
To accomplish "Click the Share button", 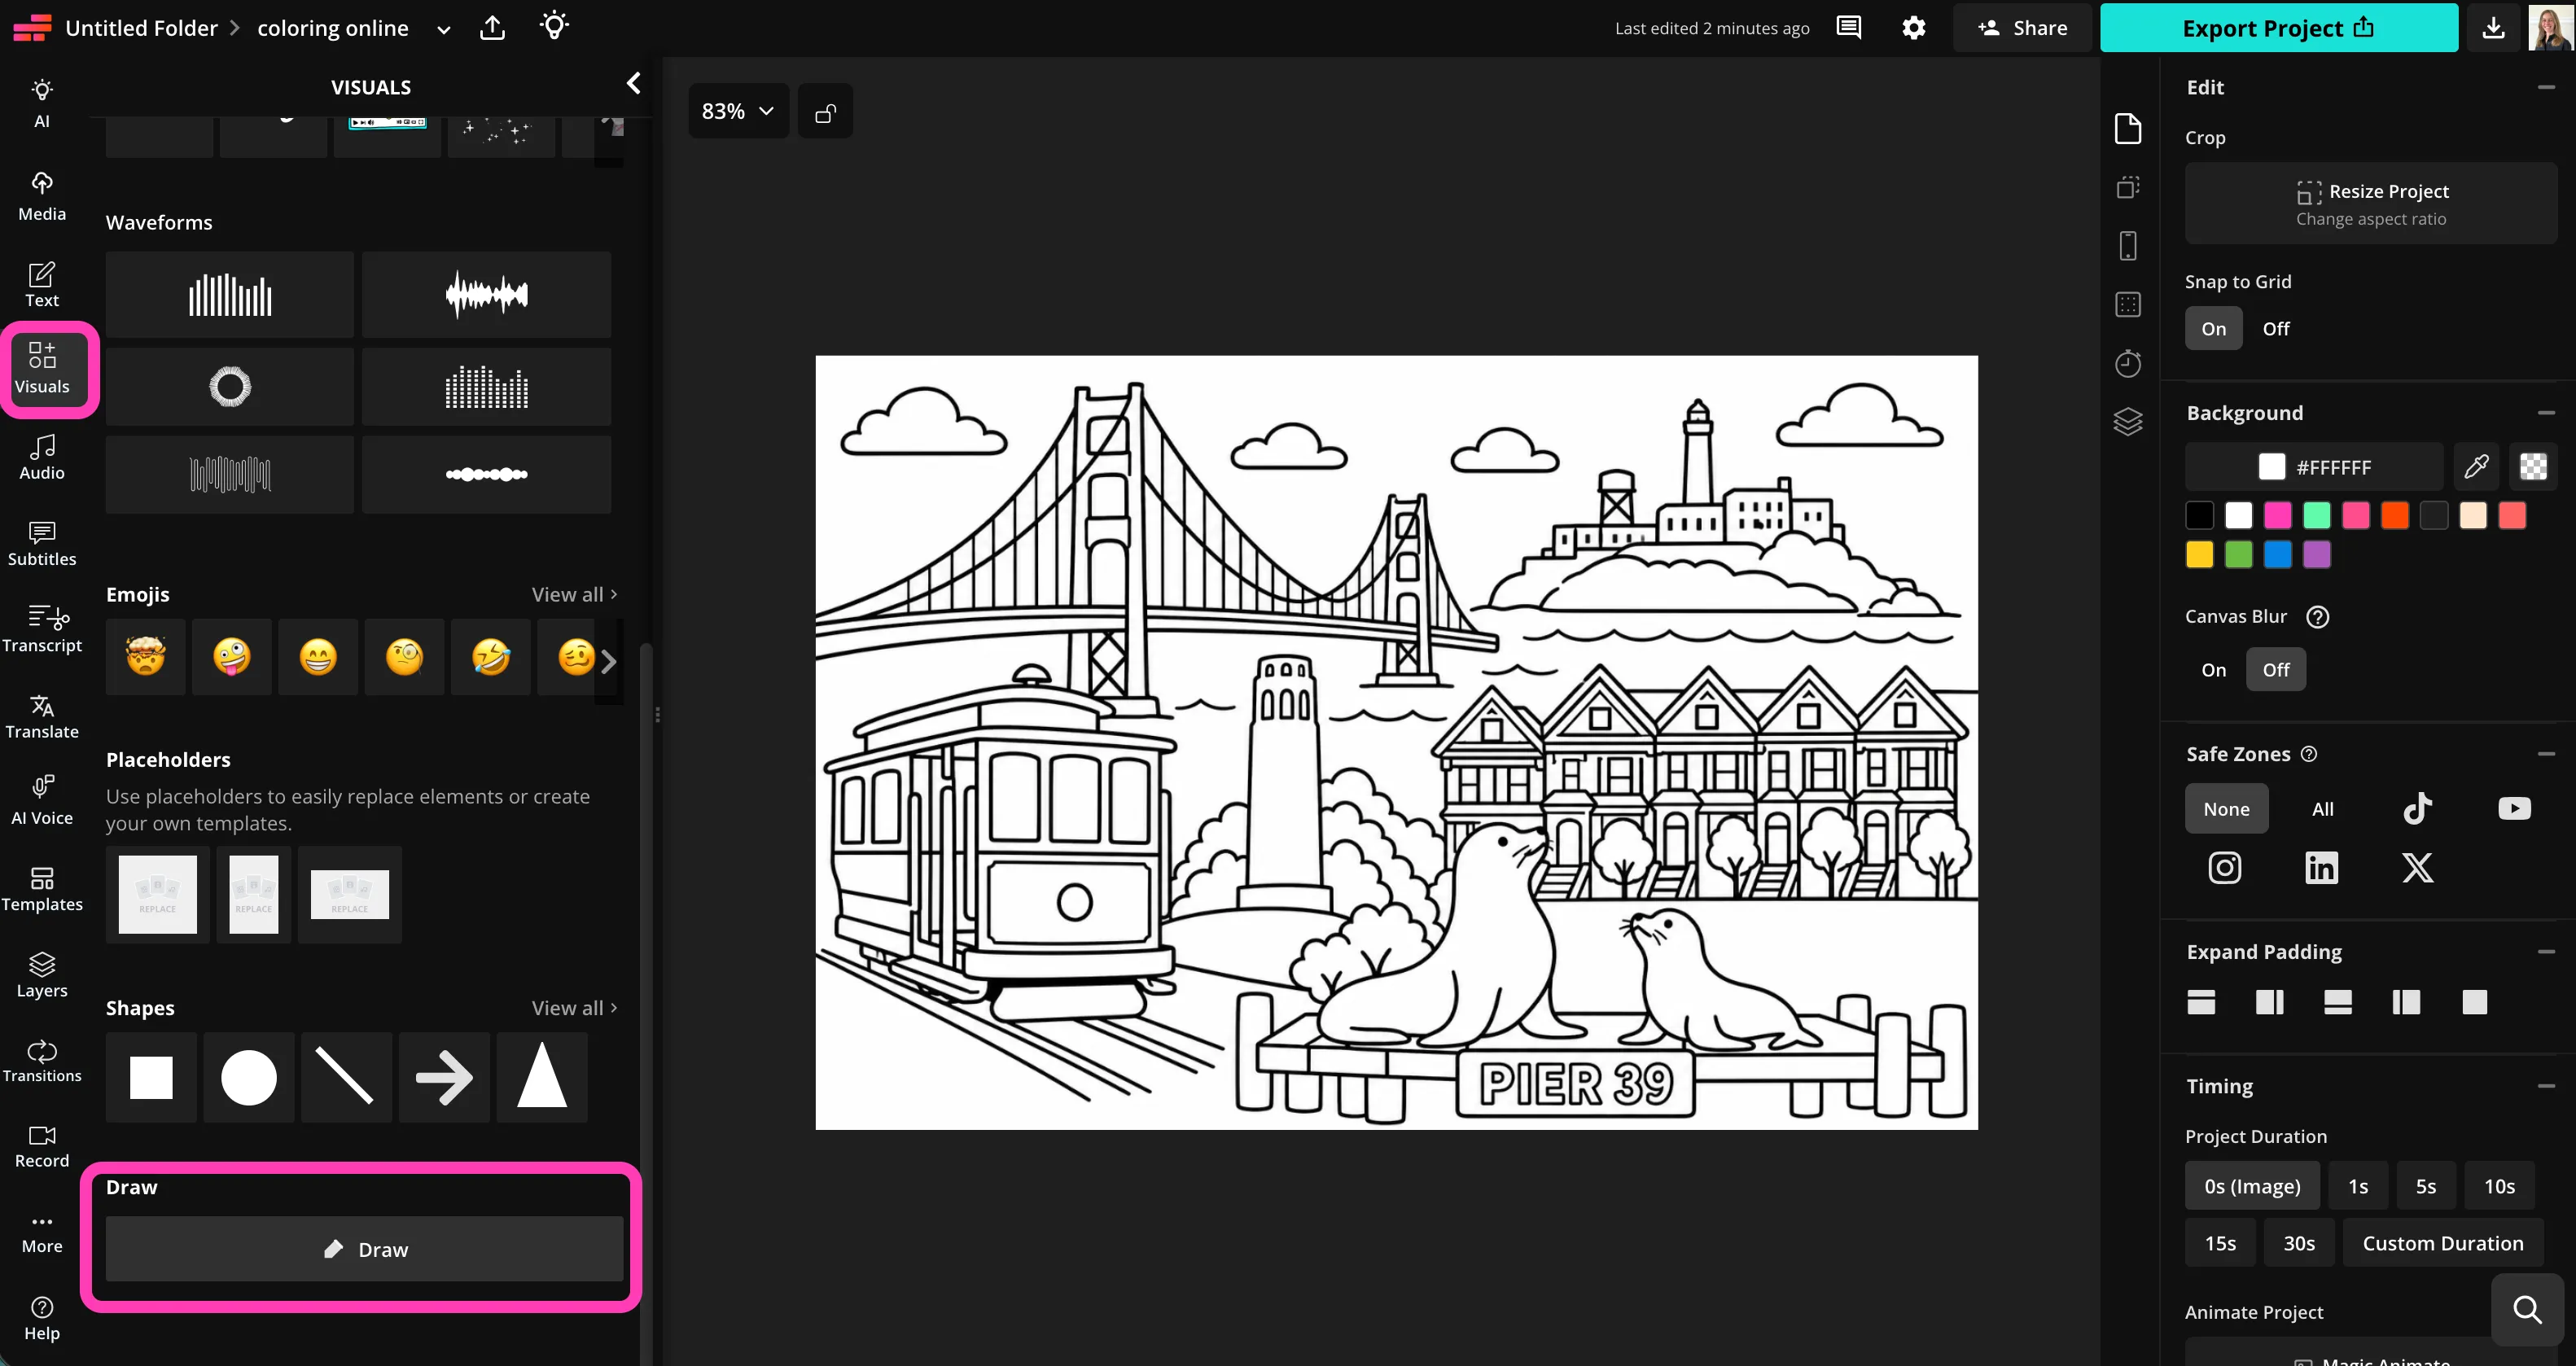I will 2022,28.
